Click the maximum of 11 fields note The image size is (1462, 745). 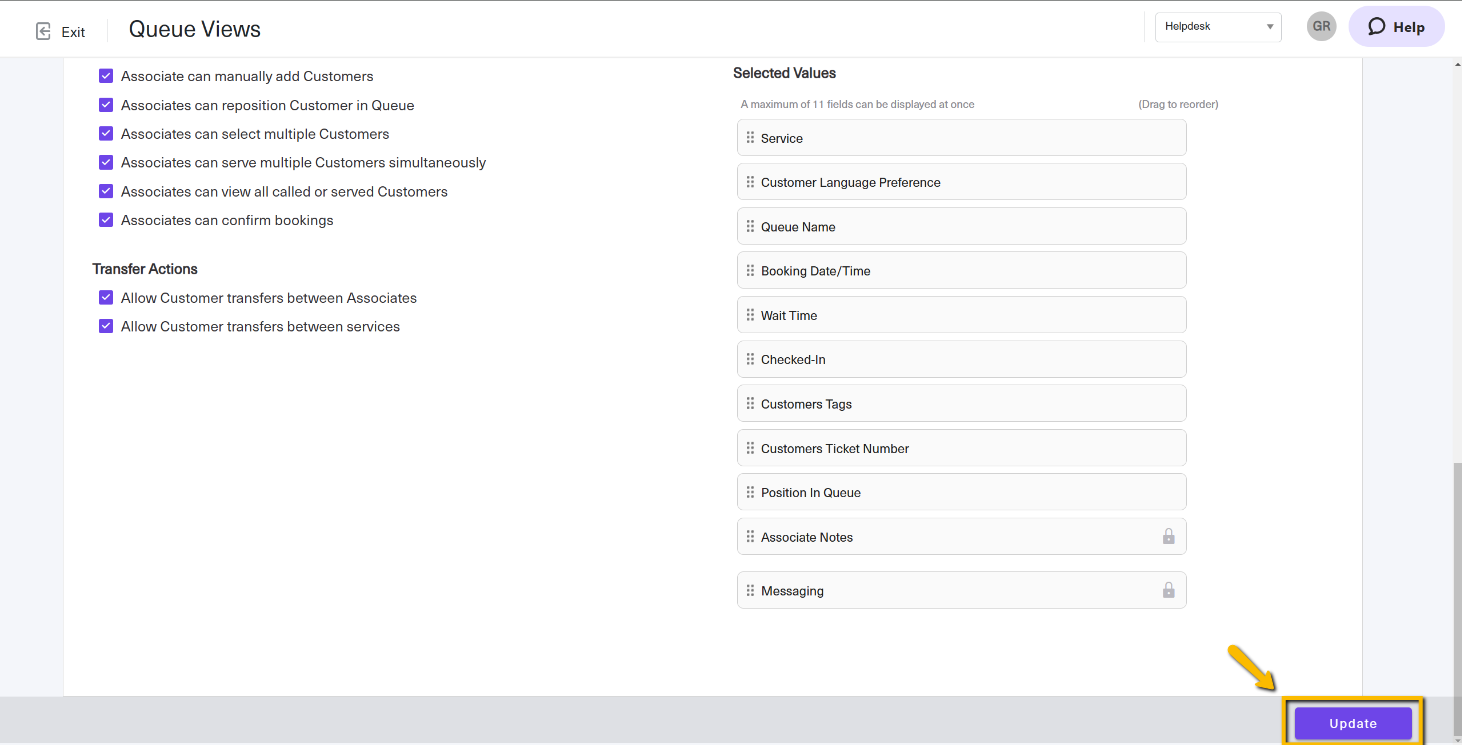point(857,104)
